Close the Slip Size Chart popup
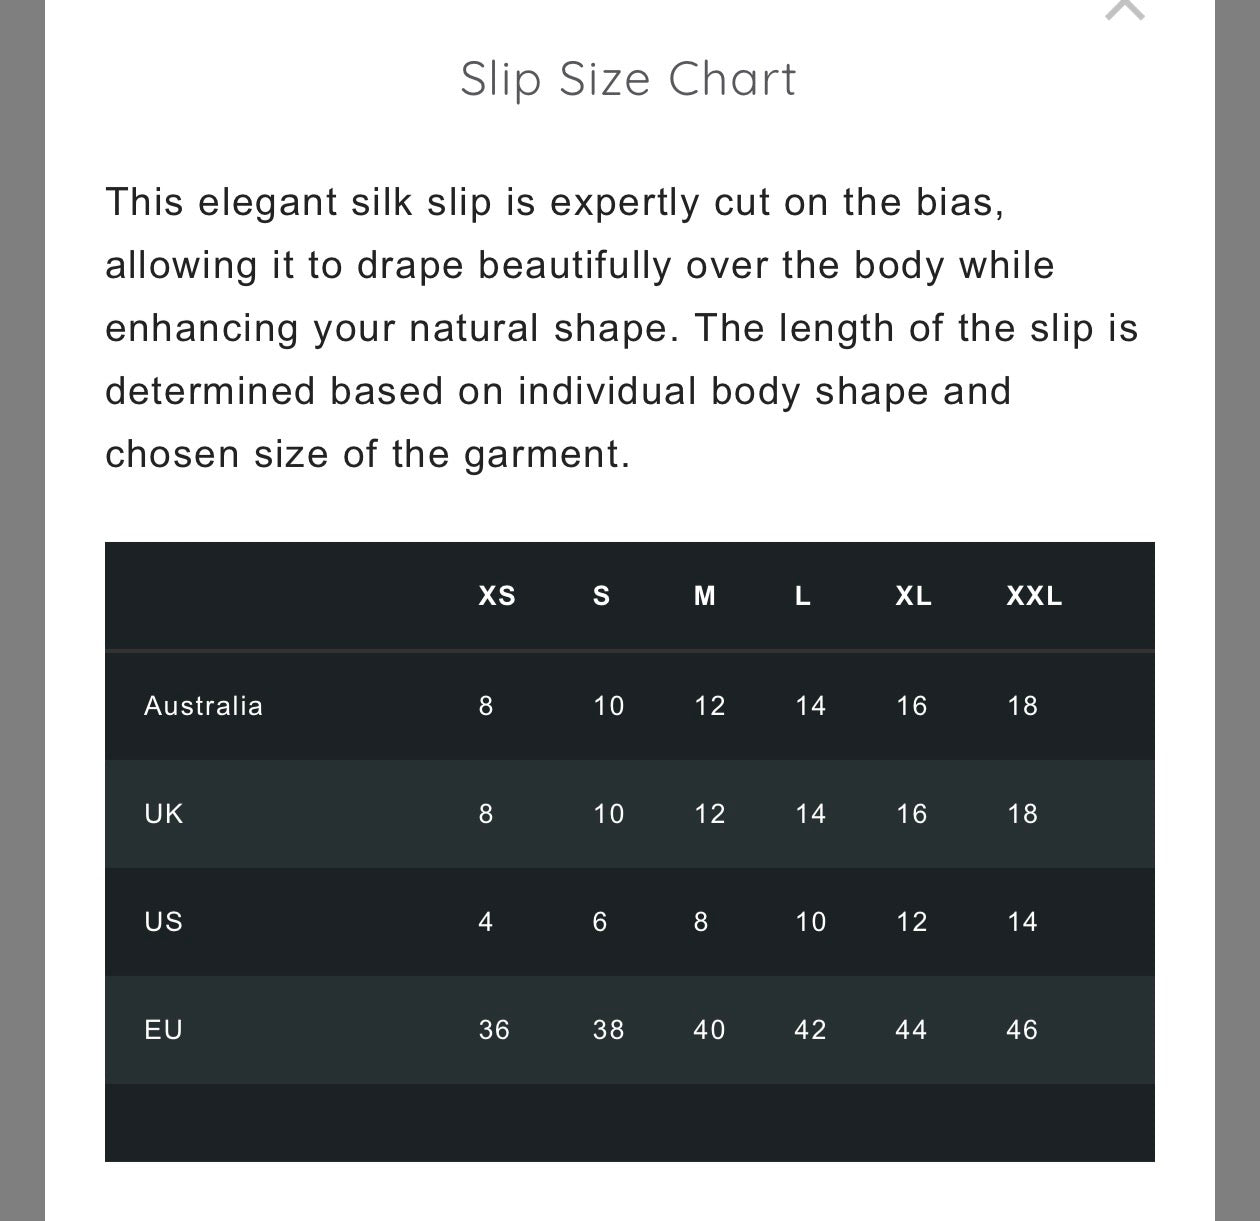Viewport: 1260px width, 1221px height. pos(1124,8)
